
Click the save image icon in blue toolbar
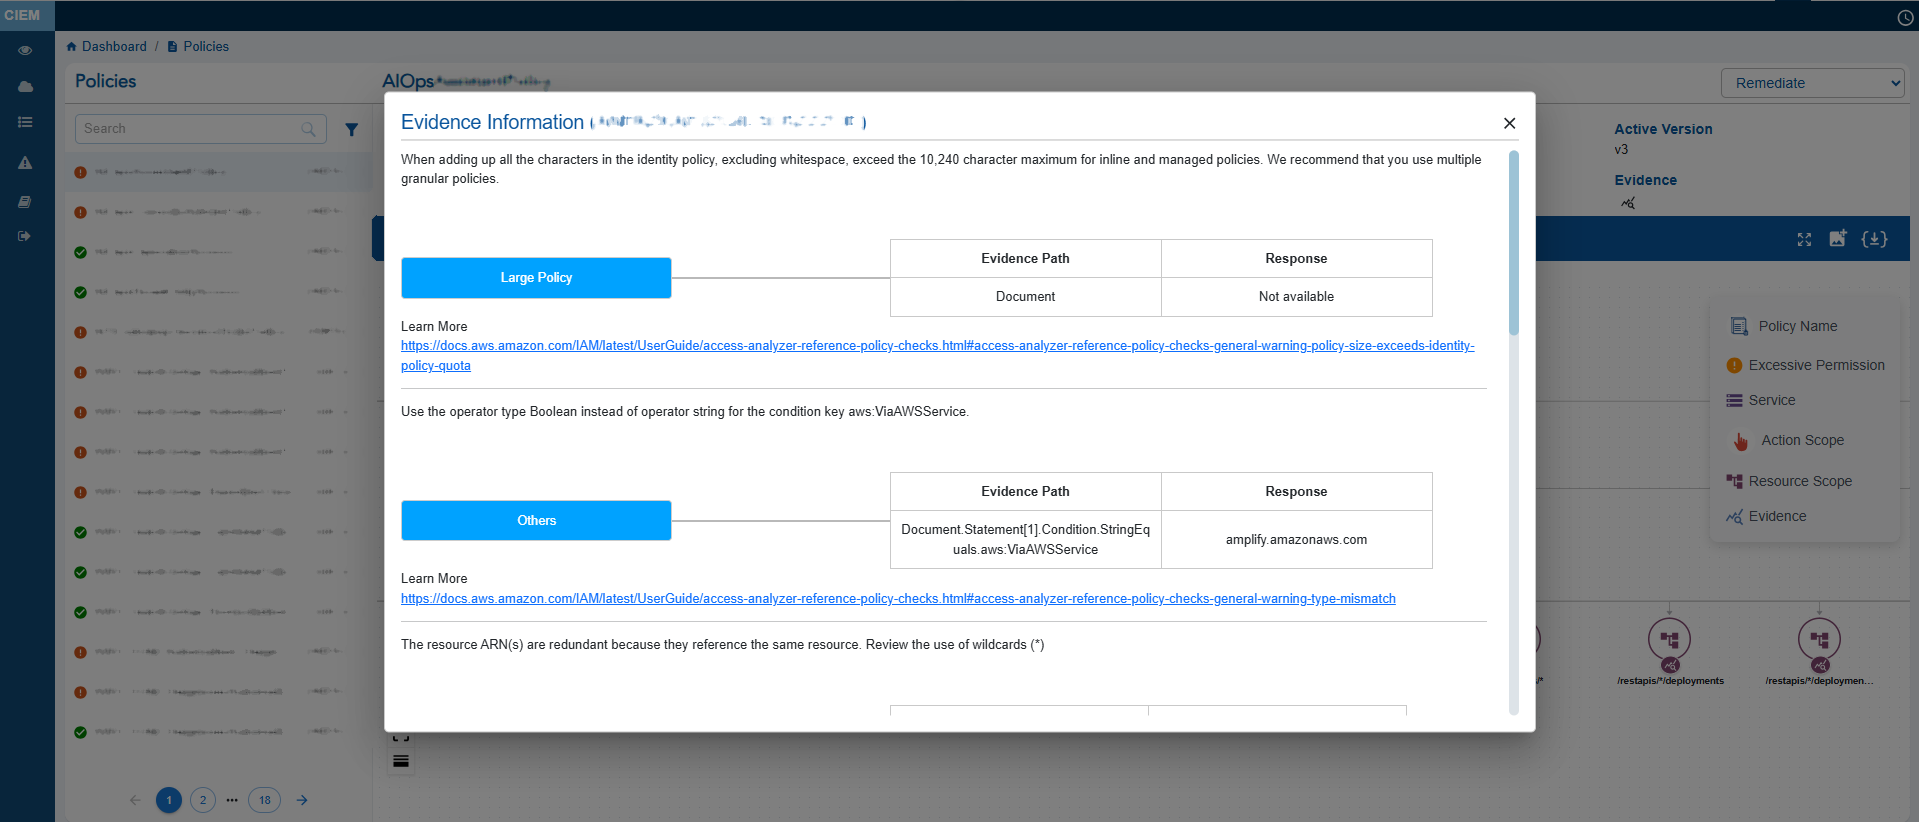(x=1838, y=238)
